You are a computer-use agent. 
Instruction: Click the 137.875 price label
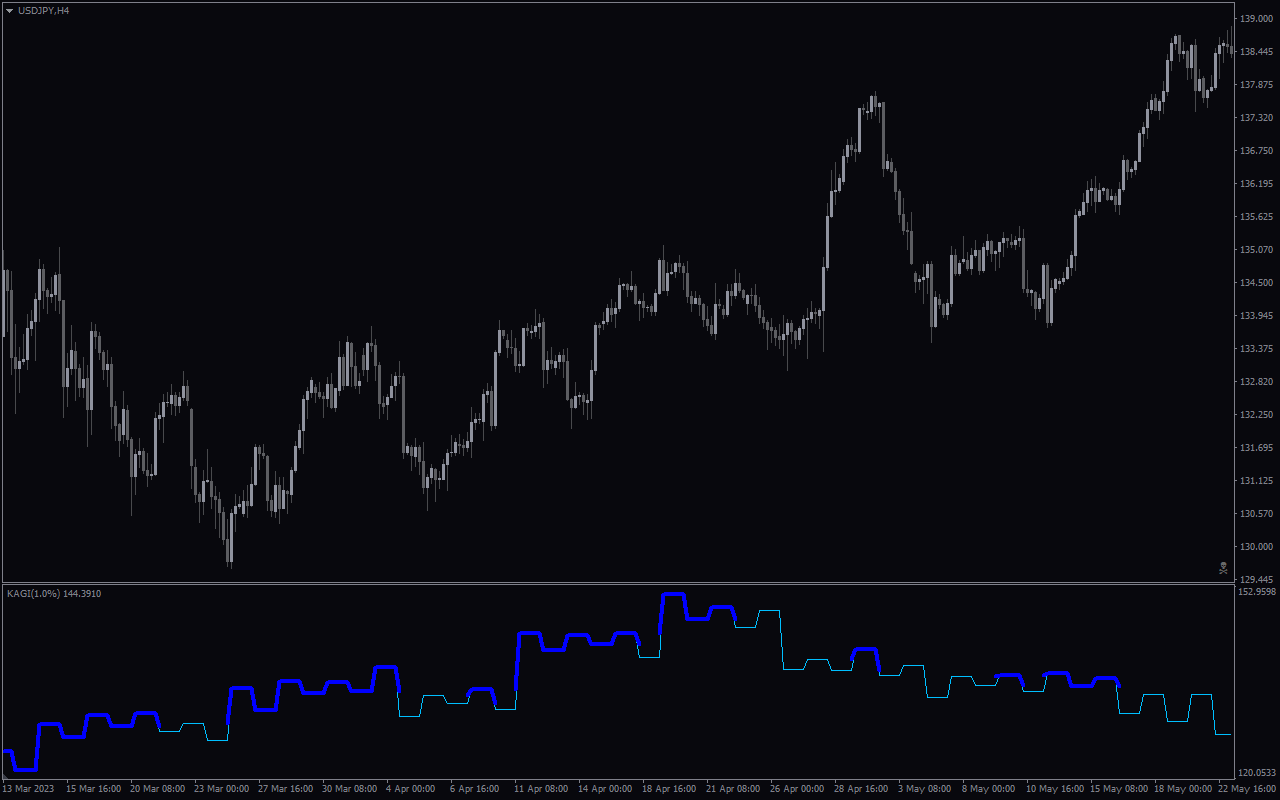coord(1257,85)
